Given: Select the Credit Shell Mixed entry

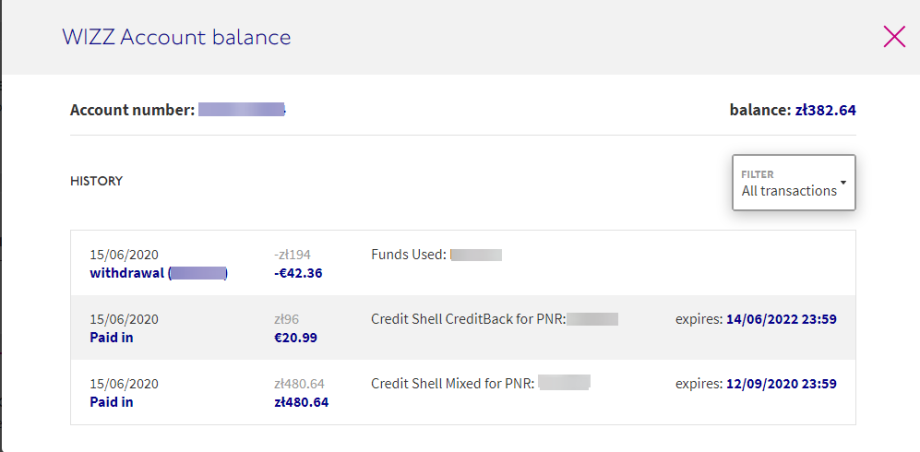Looking at the screenshot, I should point(453,383).
